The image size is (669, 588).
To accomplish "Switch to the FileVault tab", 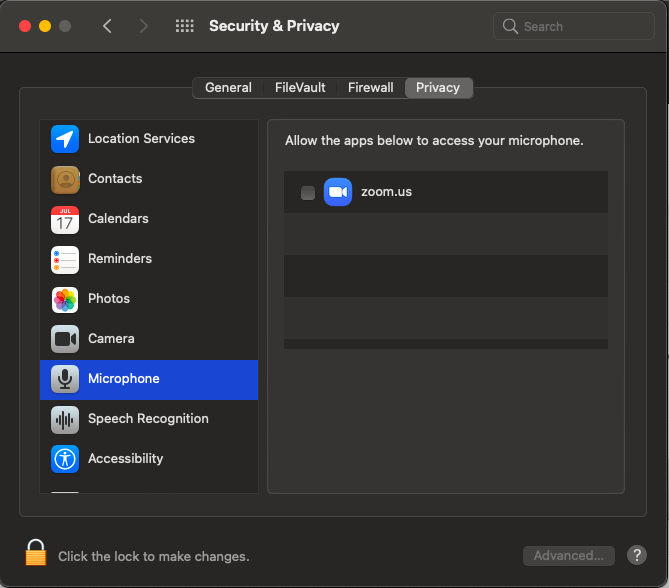I will [x=300, y=87].
